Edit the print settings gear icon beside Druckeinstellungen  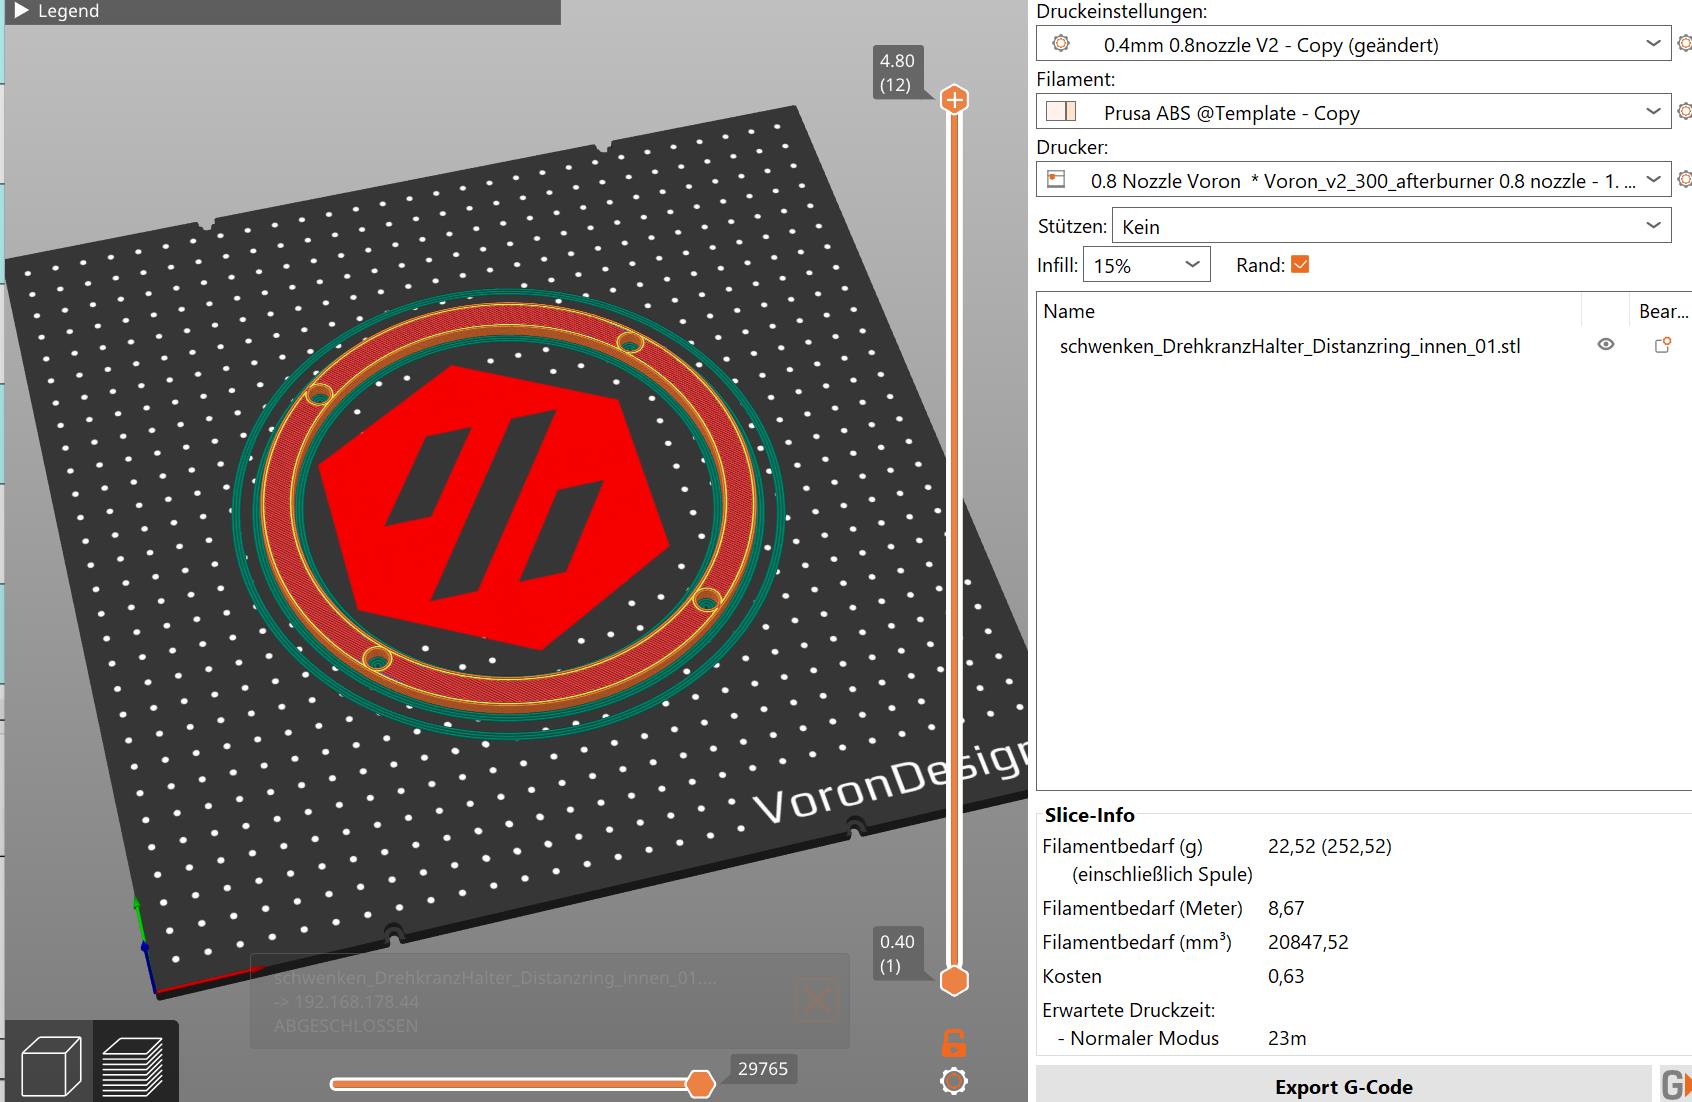tap(1684, 43)
